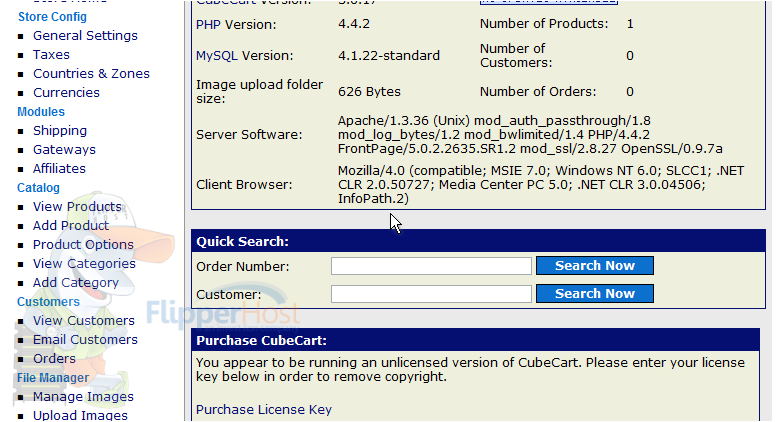Select the Server Software label
776x422 pixels.
coord(249,135)
